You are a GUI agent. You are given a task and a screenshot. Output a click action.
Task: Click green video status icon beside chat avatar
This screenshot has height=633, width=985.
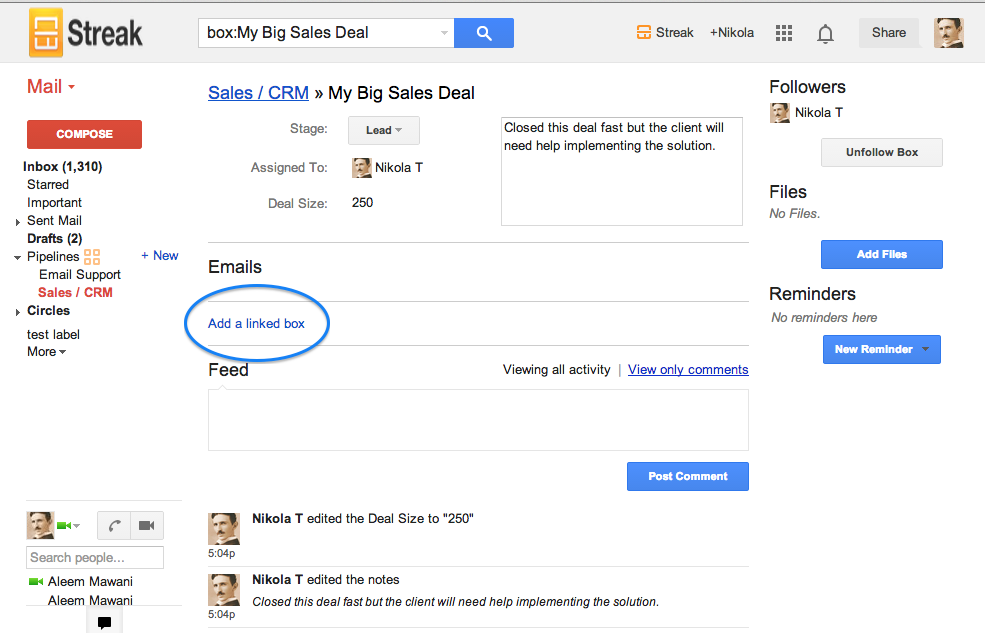(x=63, y=526)
